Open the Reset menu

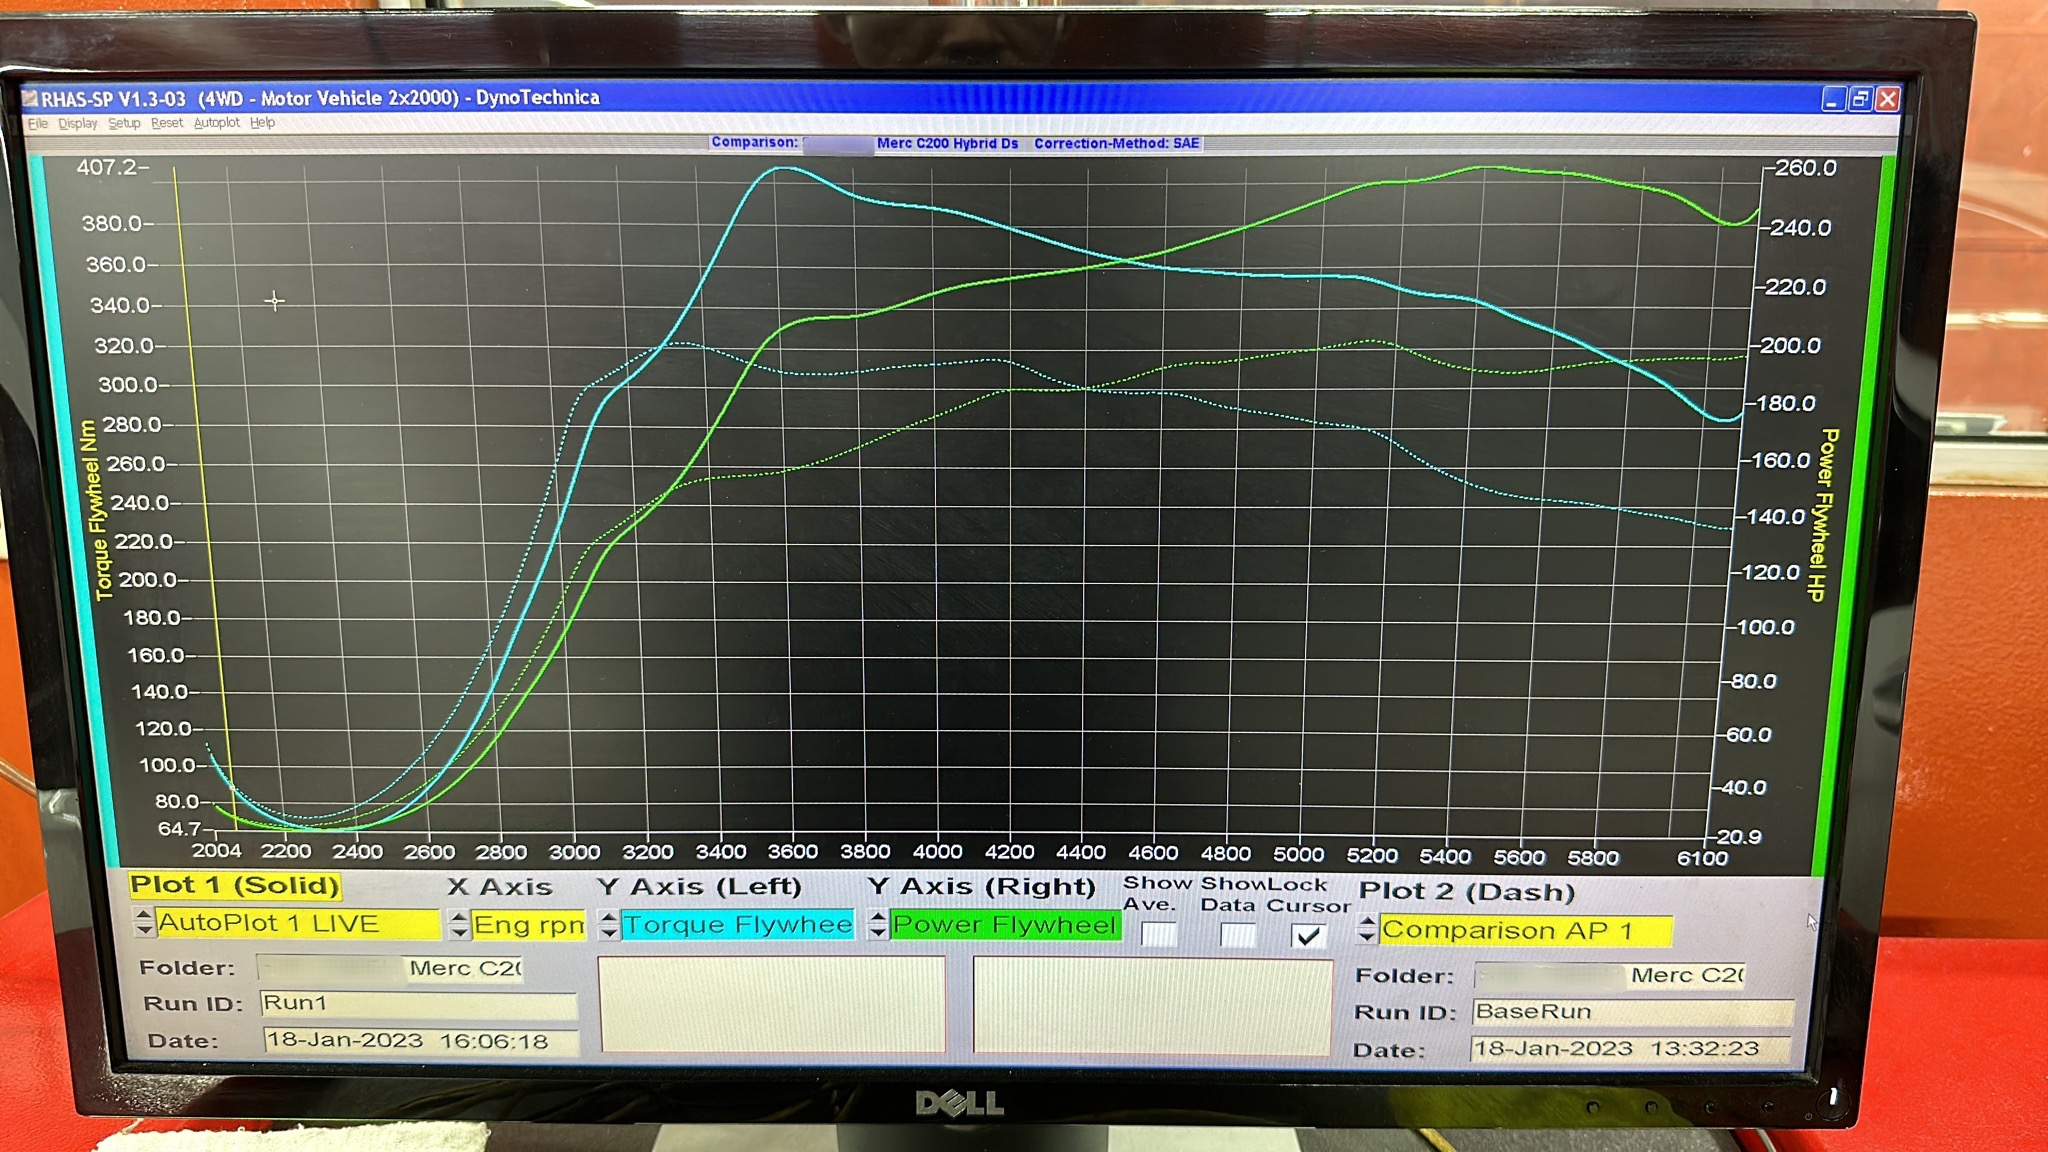(x=167, y=123)
